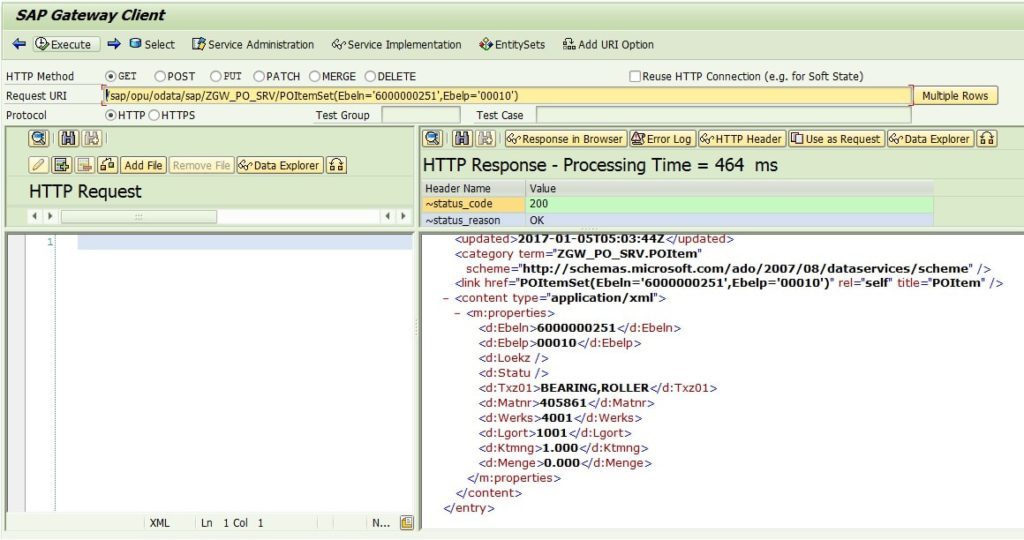Screen dimensions: 1024x540
Task: Click the binoculars search icon in the request pane
Action: (x=69, y=138)
